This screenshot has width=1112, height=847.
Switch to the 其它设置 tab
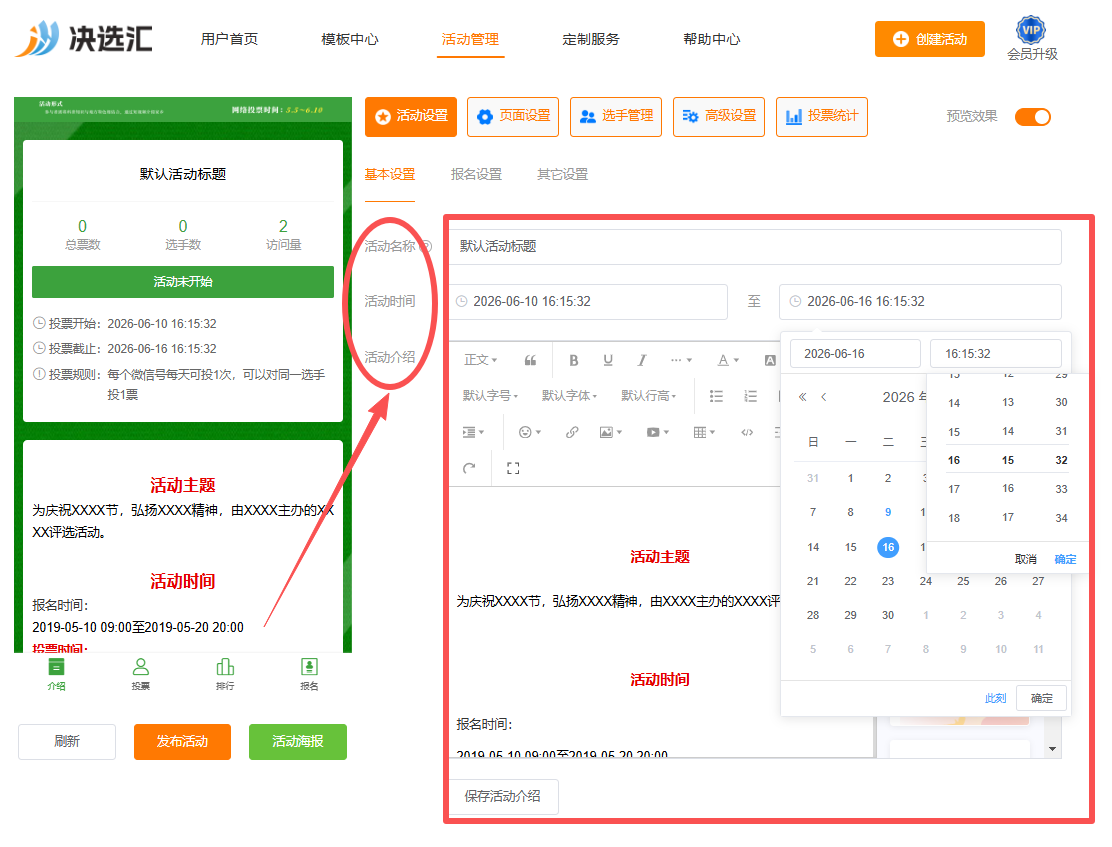coord(562,175)
